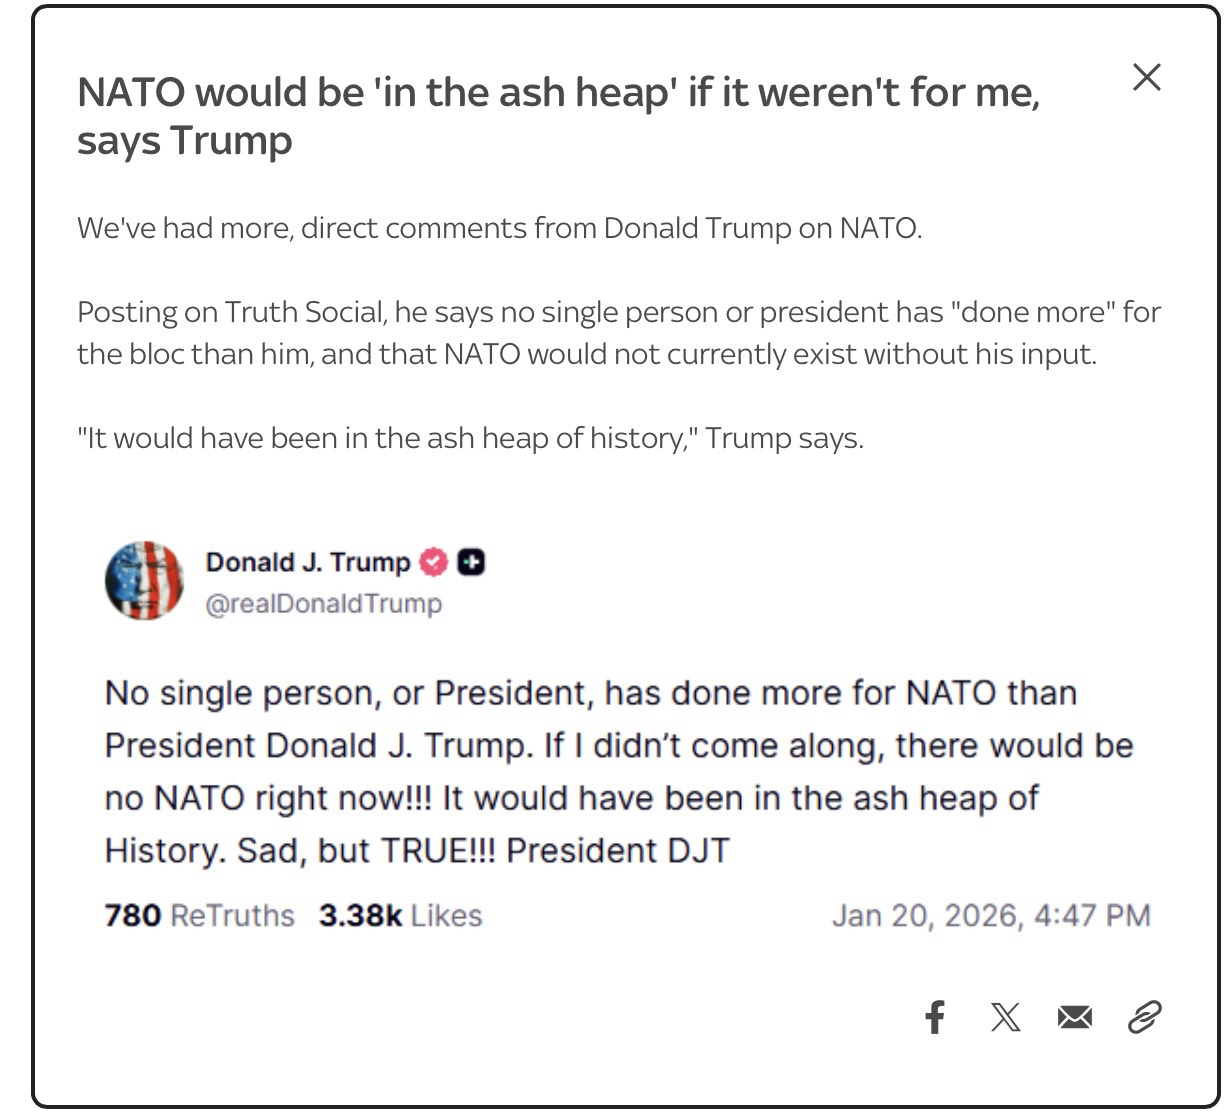The image size is (1232, 1115).
Task: Click the quoted 'ash heap of history' line
Action: coord(470,438)
